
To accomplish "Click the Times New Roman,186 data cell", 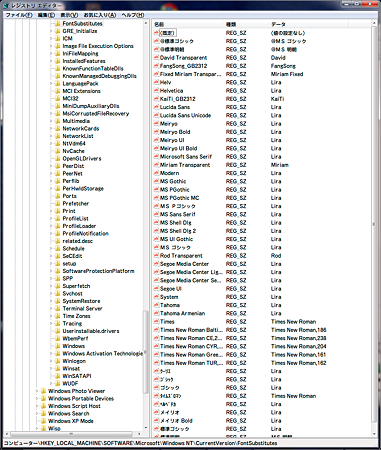I will coord(299,330).
